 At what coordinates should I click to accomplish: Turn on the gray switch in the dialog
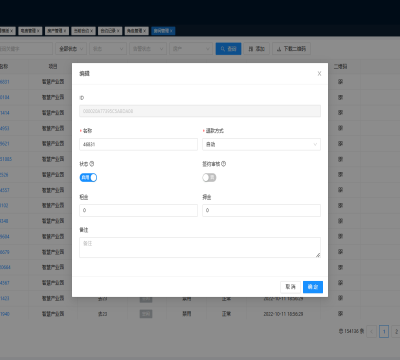pyautogui.click(x=209, y=178)
